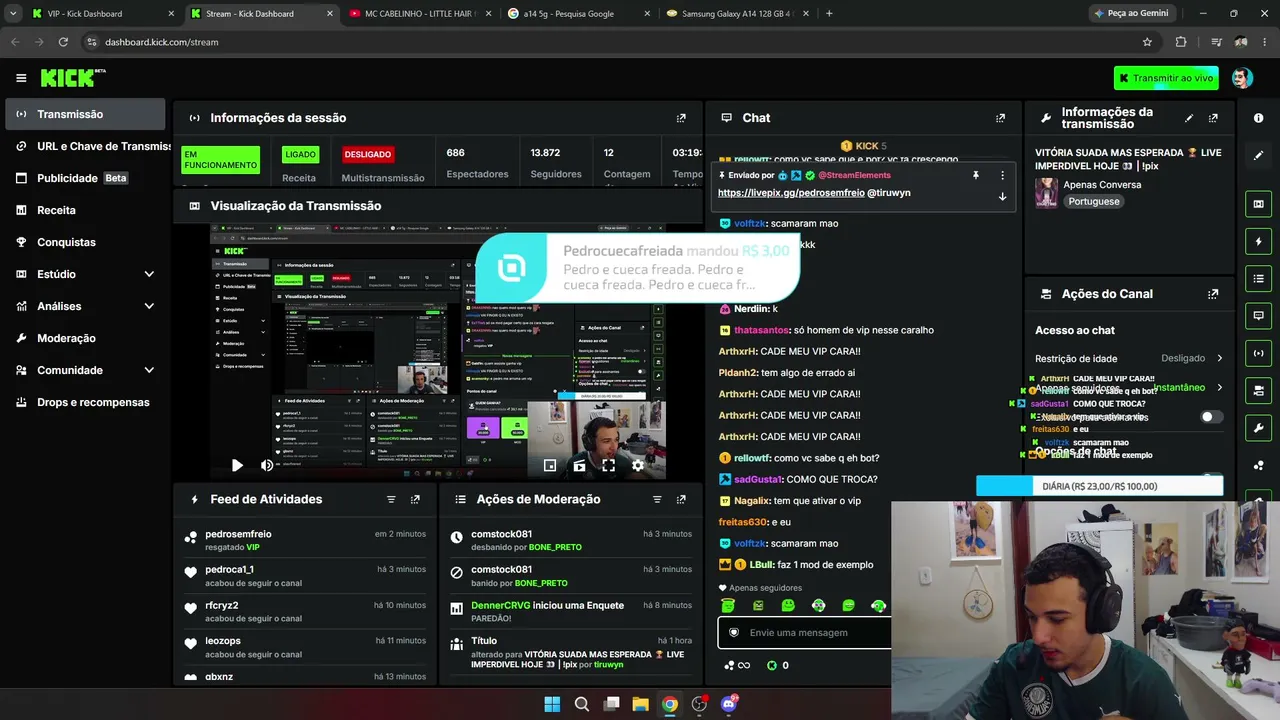Toggle session info widget in right sidebar
Image resolution: width=1280 pixels, height=720 pixels.
[x=1258, y=353]
